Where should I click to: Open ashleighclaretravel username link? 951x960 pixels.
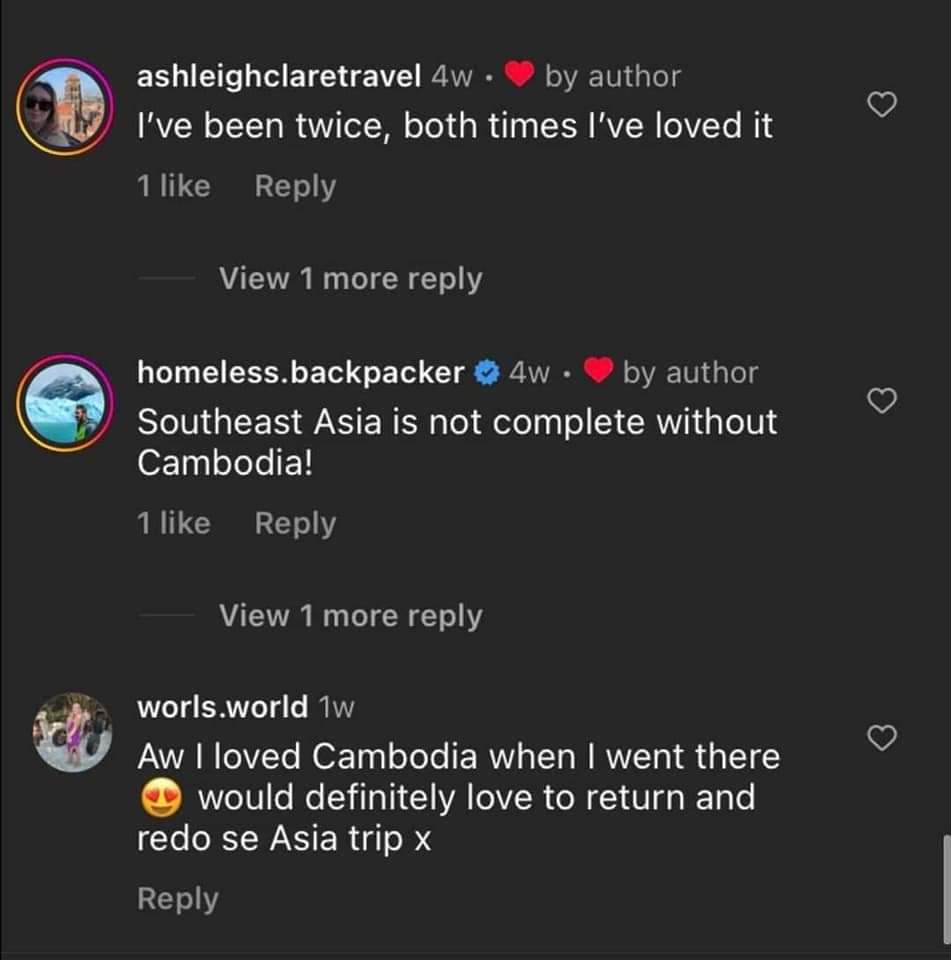[x=278, y=76]
